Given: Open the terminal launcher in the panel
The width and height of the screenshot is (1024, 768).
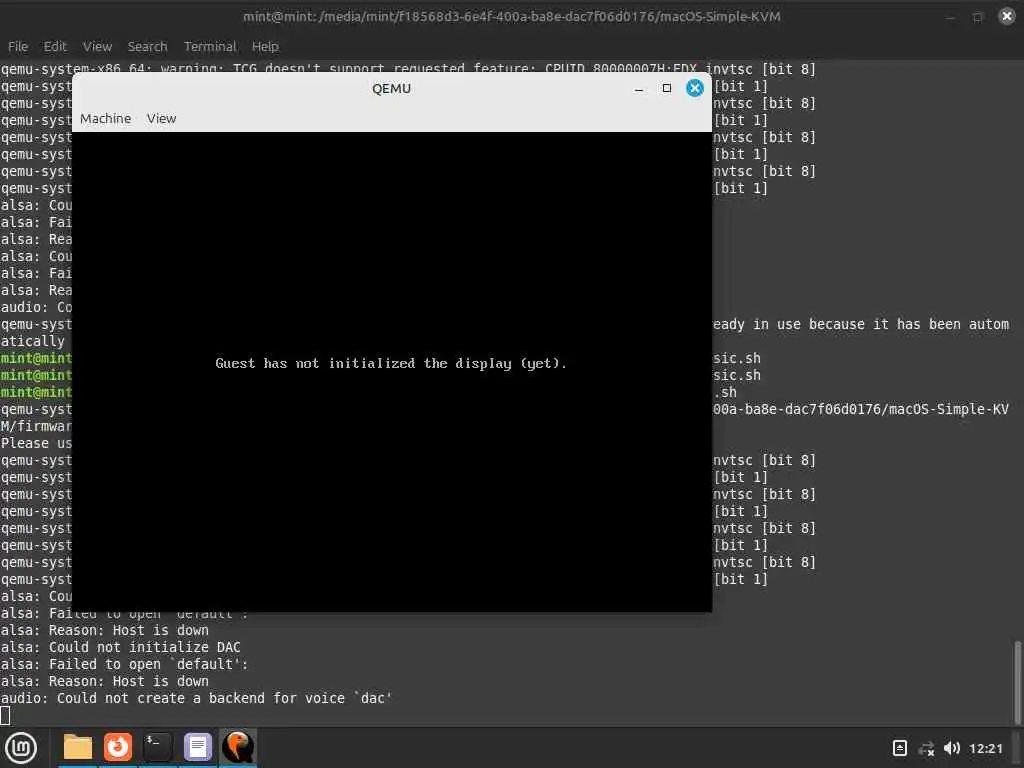Looking at the screenshot, I should pos(157,747).
